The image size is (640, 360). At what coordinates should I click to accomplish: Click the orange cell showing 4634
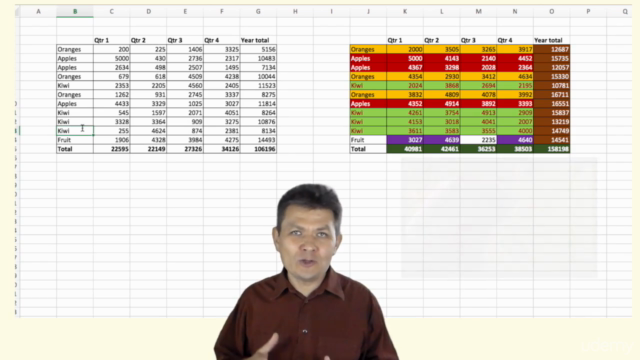tap(515, 76)
